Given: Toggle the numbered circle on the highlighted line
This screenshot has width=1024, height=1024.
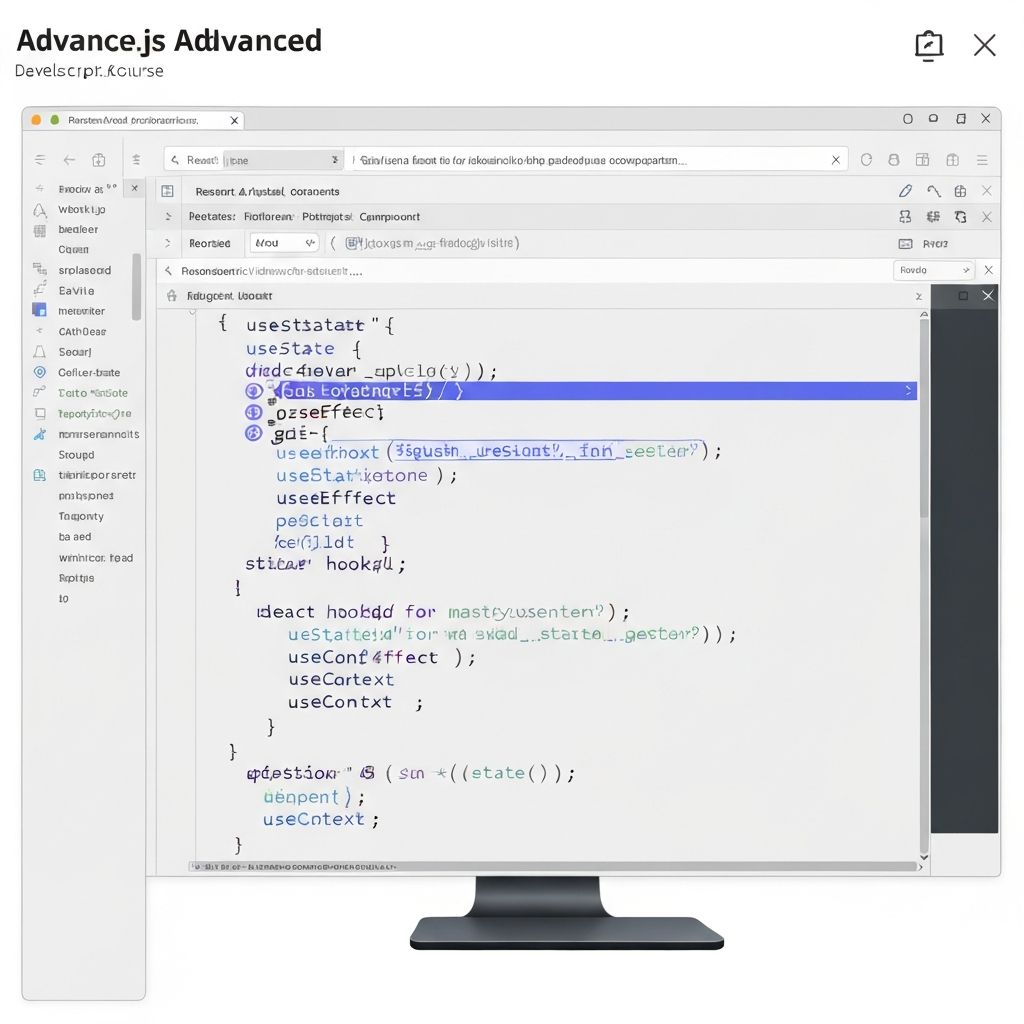Looking at the screenshot, I should coord(252,391).
